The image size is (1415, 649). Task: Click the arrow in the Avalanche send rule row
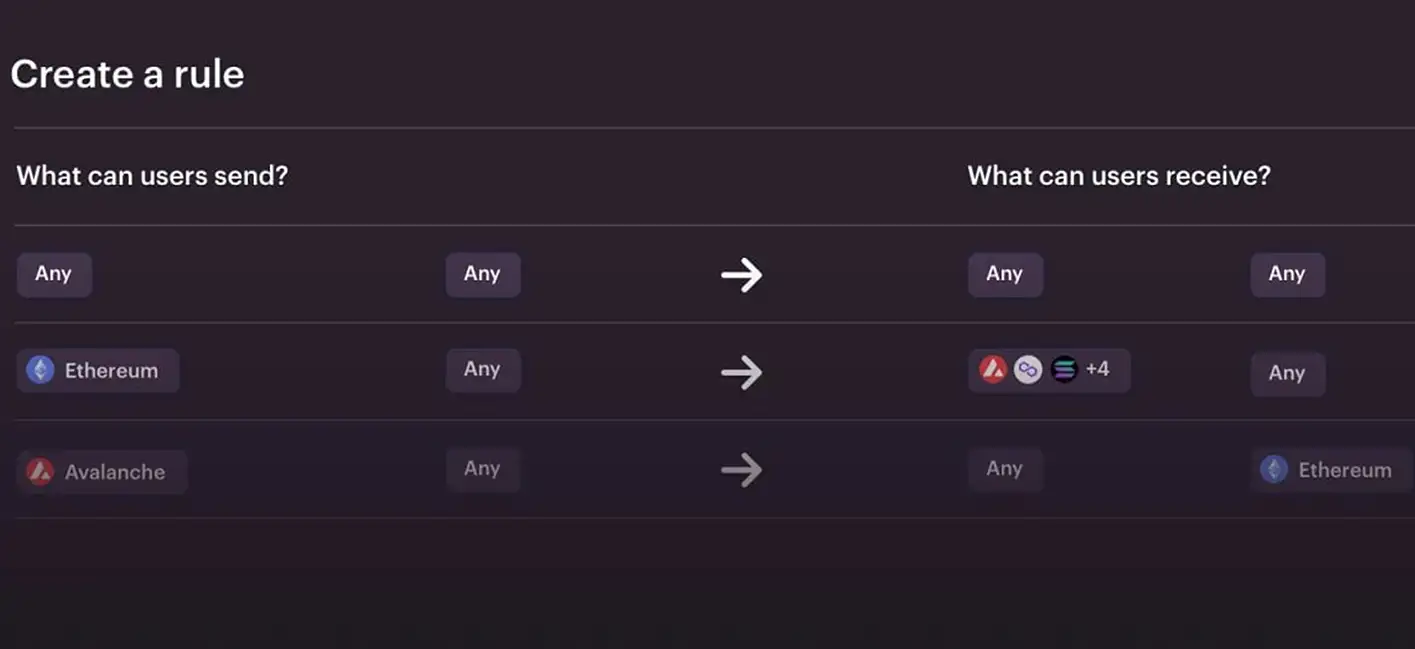point(742,470)
